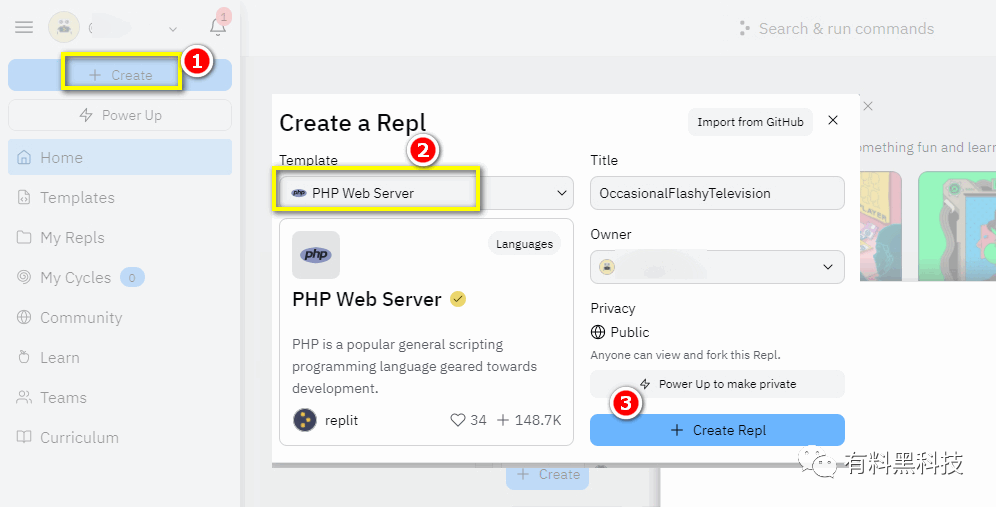Click the heart likes icon on template
The image size is (996, 507).
pos(458,420)
